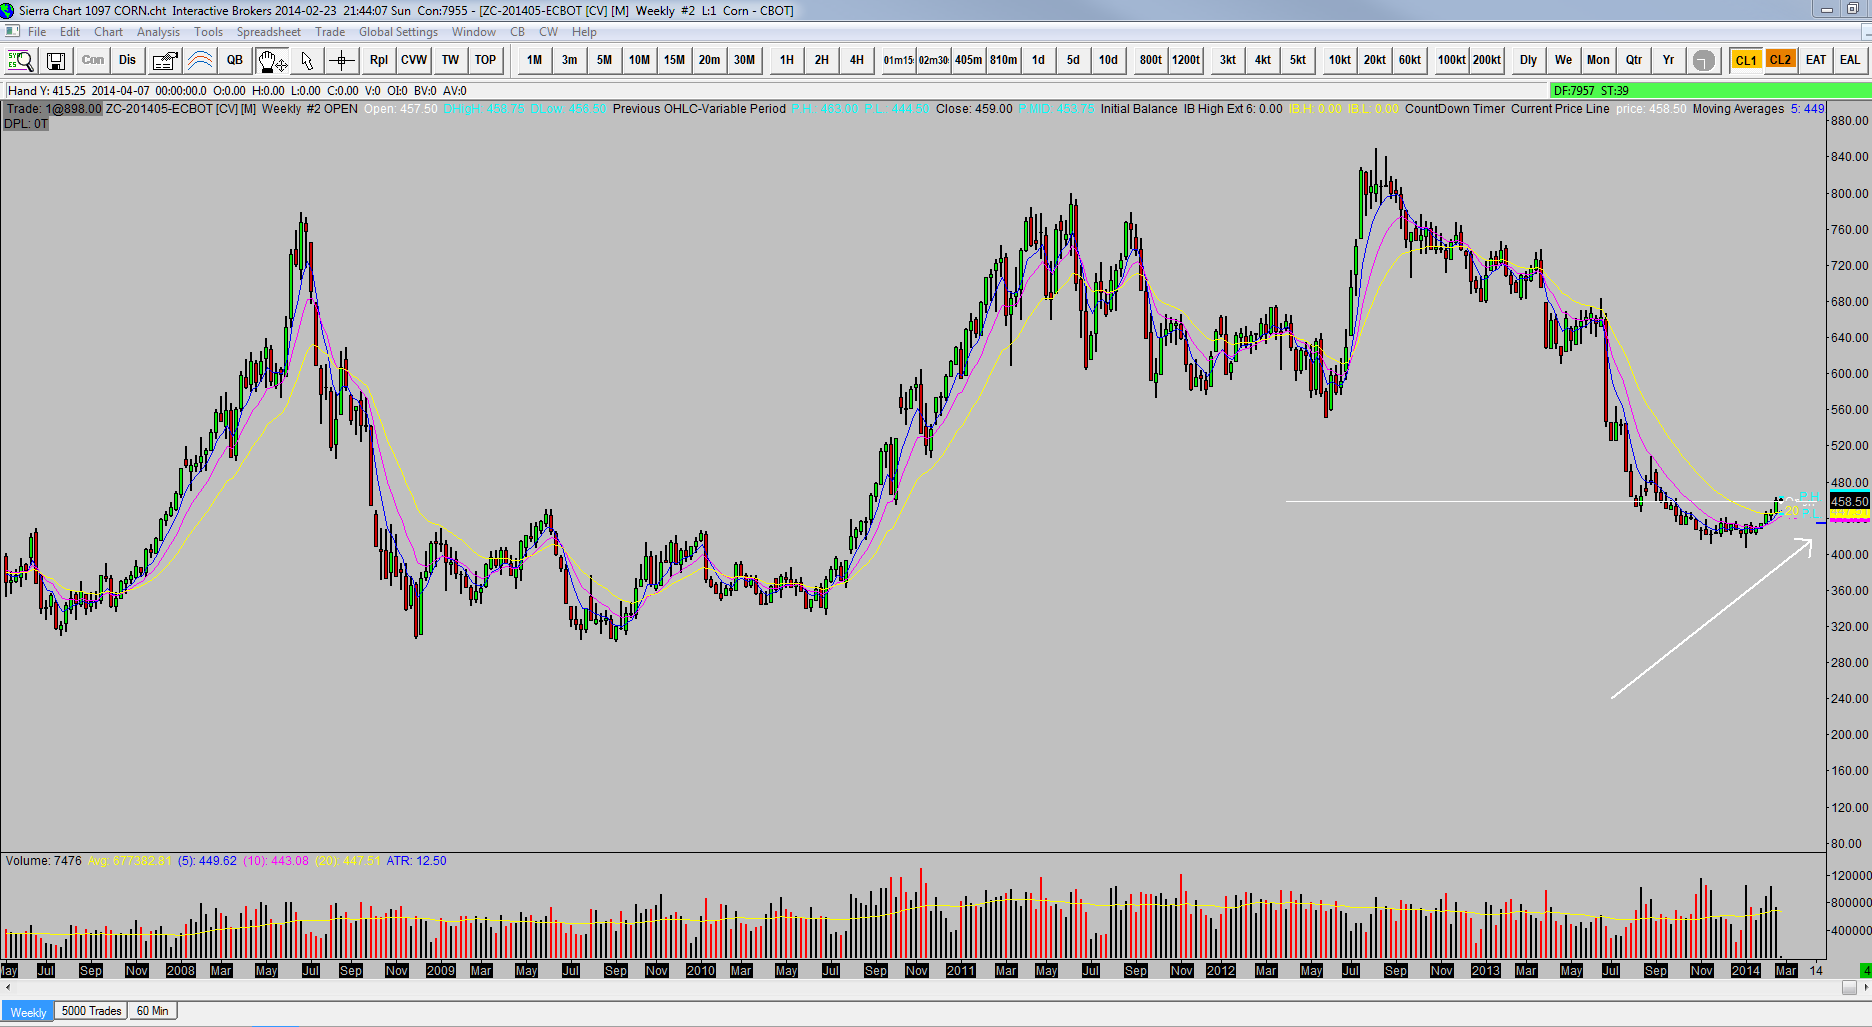Set bar period to 200kt
Viewport: 1872px width, 1027px height.
coord(1487,60)
